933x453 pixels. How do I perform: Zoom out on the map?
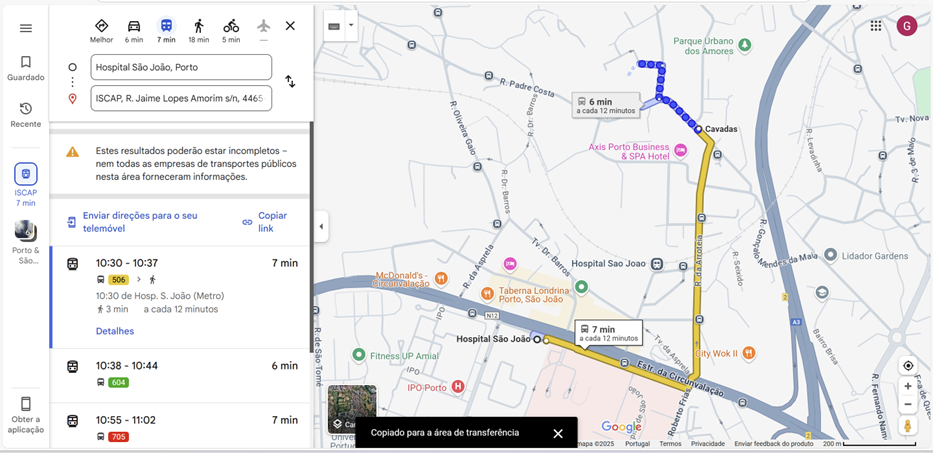tap(907, 405)
